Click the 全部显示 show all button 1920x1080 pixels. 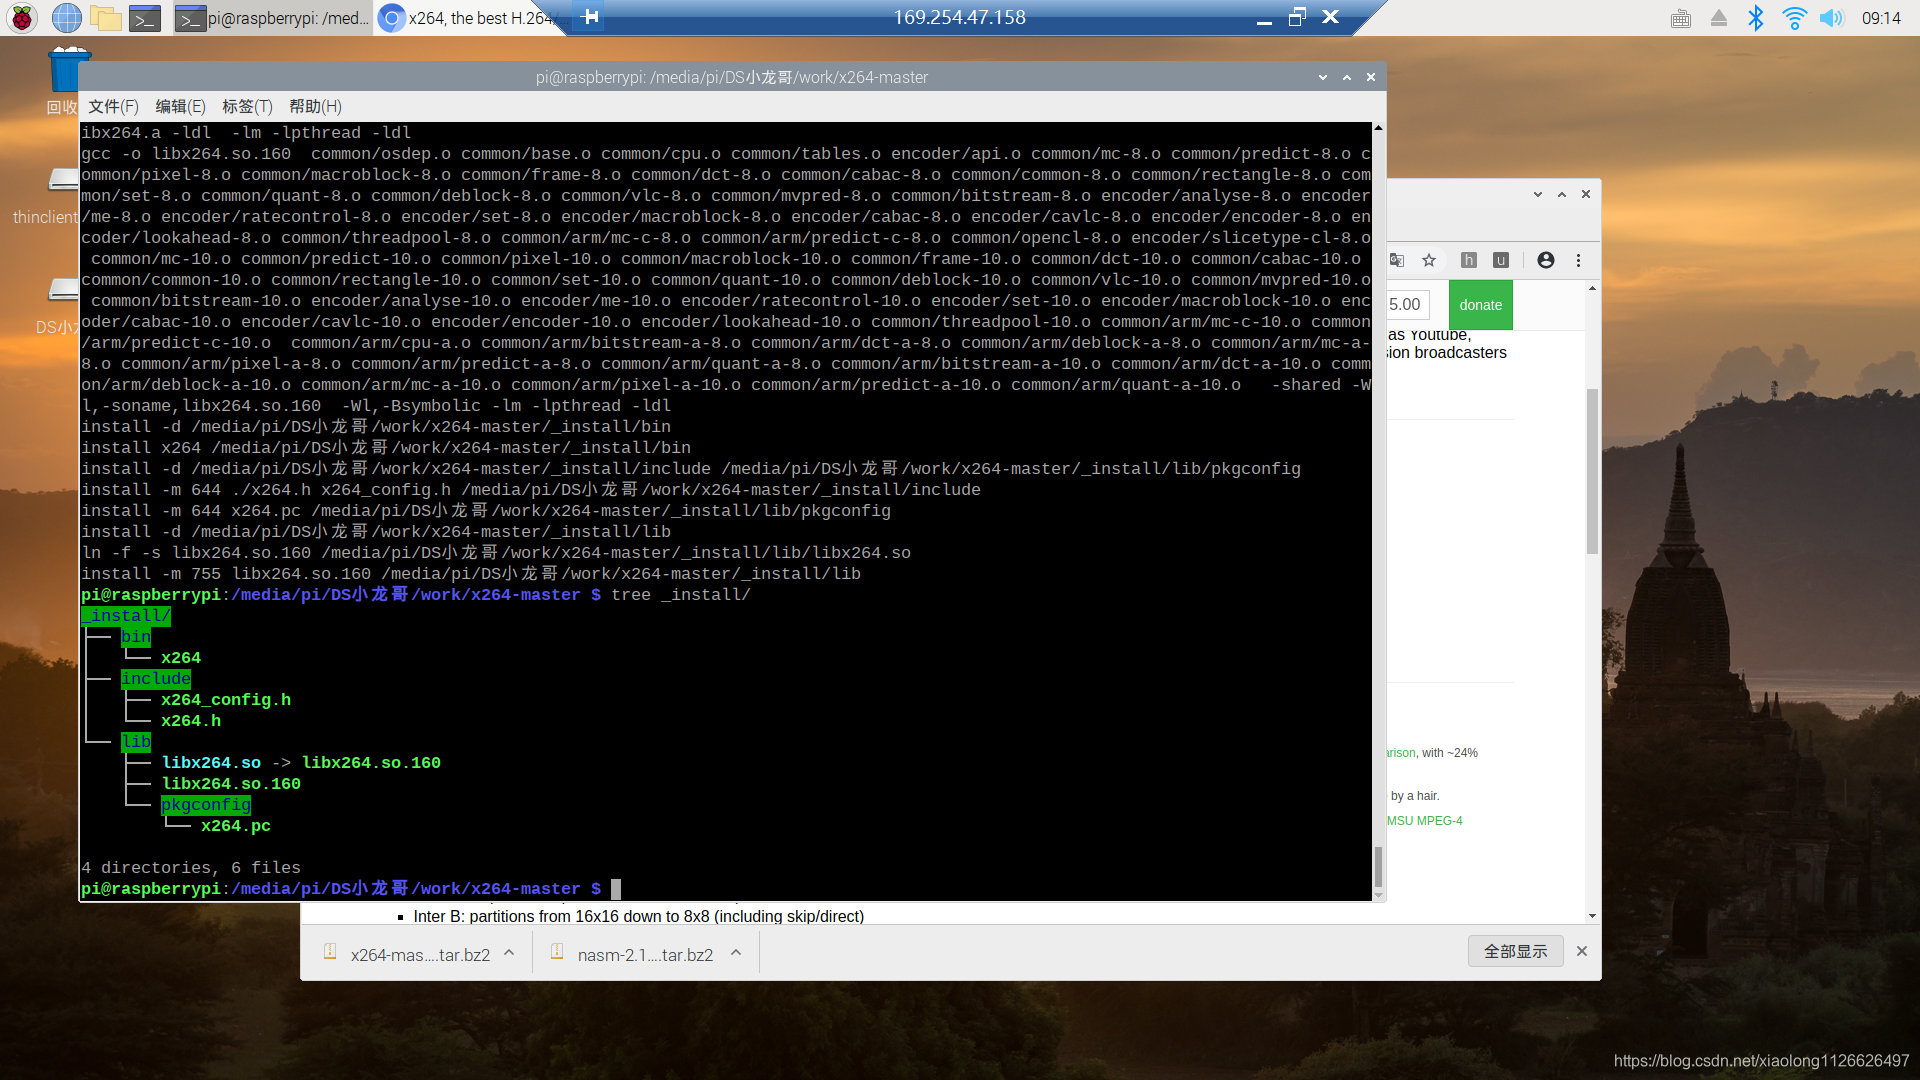(x=1515, y=951)
